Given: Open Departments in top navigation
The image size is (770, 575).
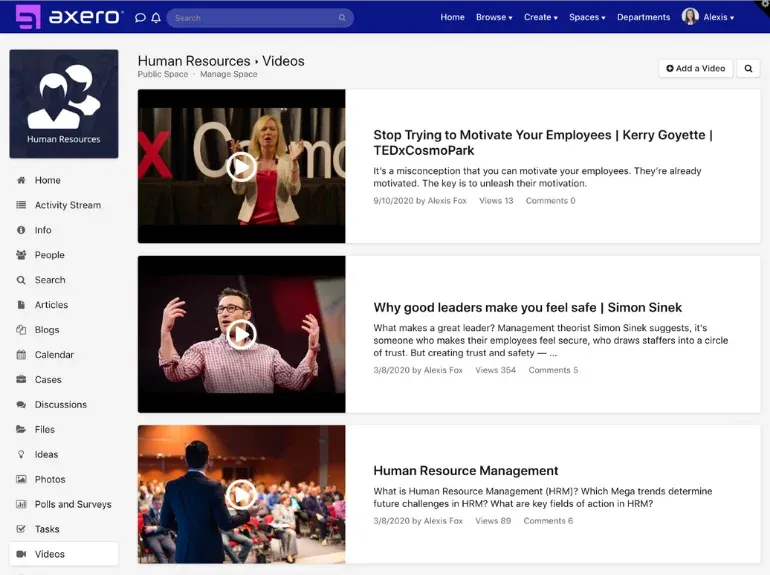Looking at the screenshot, I should (643, 17).
